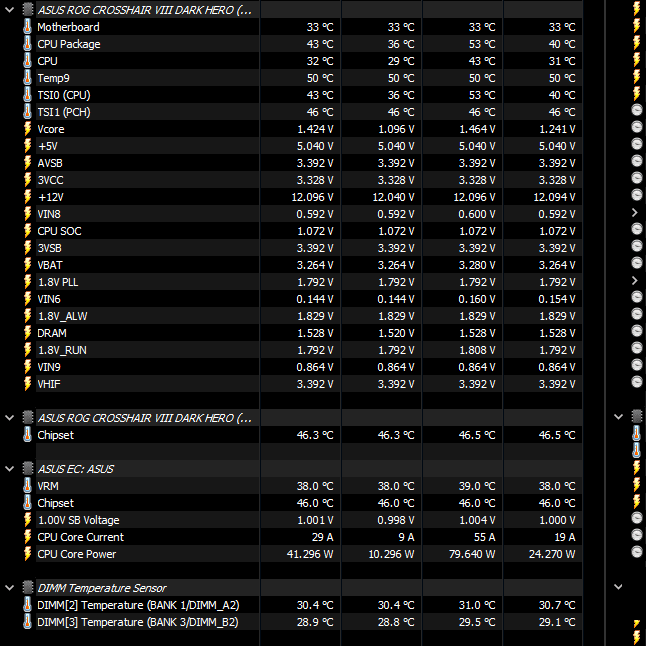The height and width of the screenshot is (646, 646).
Task: Click the VRM value 39.0 °C
Action: tap(477, 486)
